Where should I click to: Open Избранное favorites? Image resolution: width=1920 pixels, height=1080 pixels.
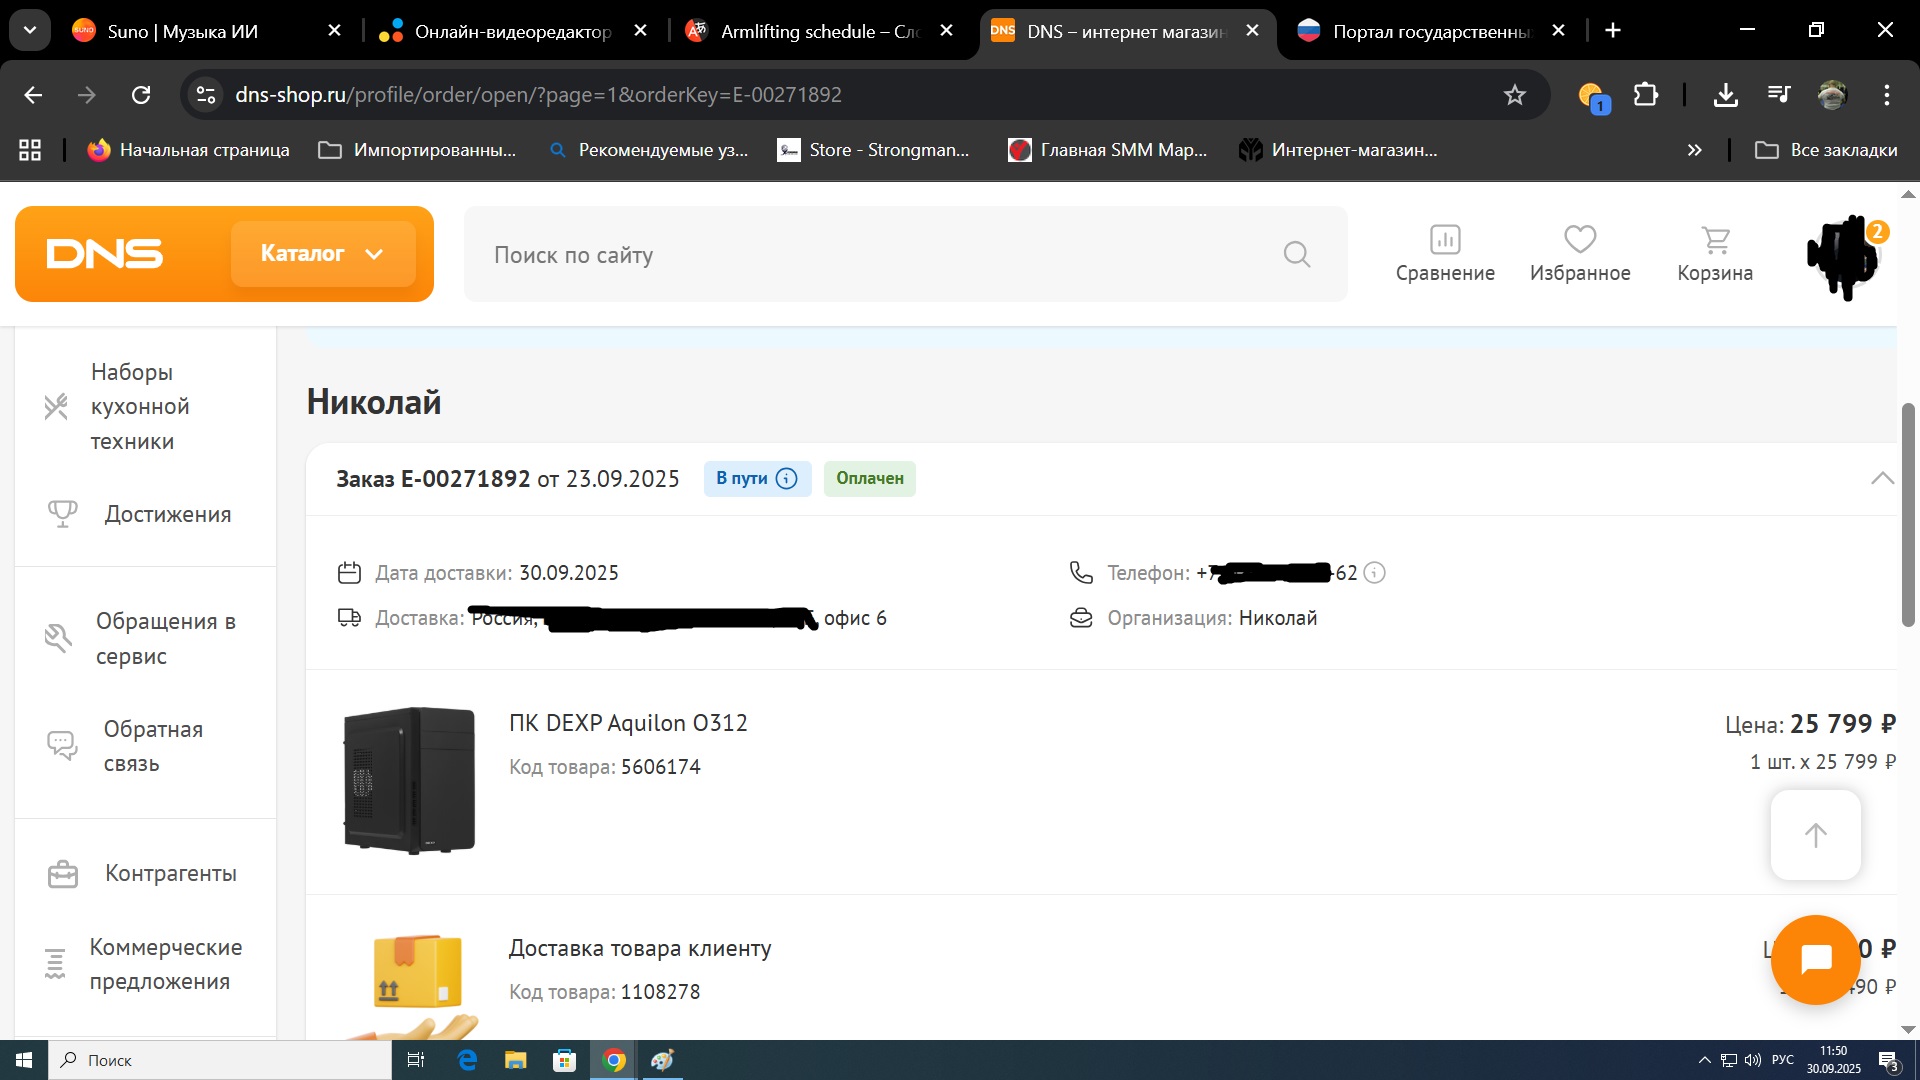click(x=1580, y=254)
